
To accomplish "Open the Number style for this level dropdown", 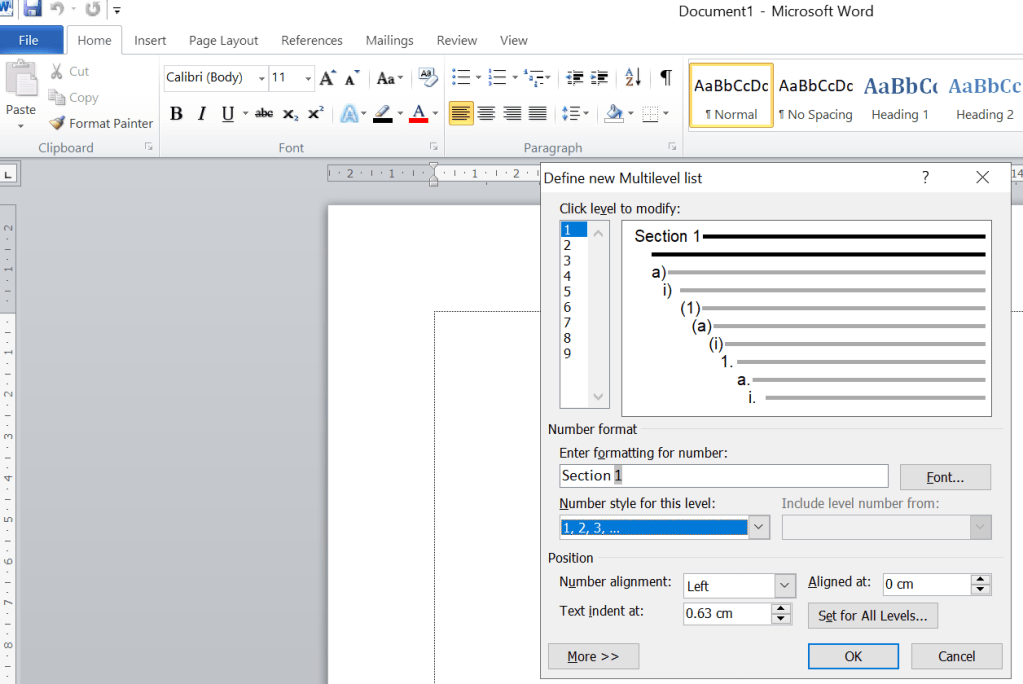I will 759,527.
